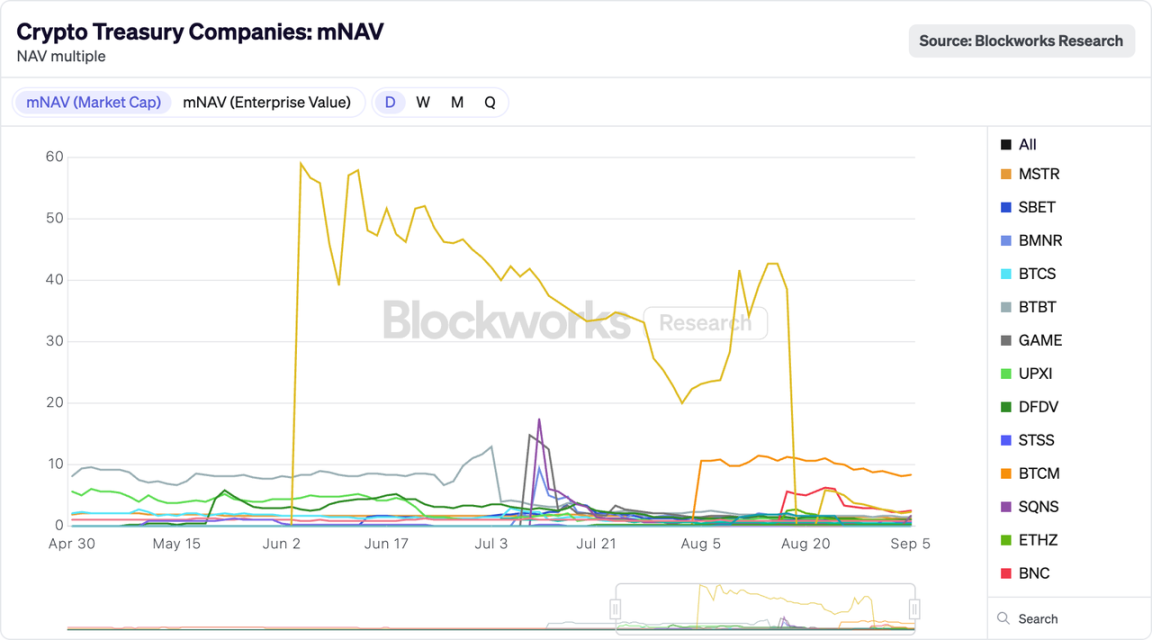Click the right range slider handle
1152x640 pixels.
(914, 608)
